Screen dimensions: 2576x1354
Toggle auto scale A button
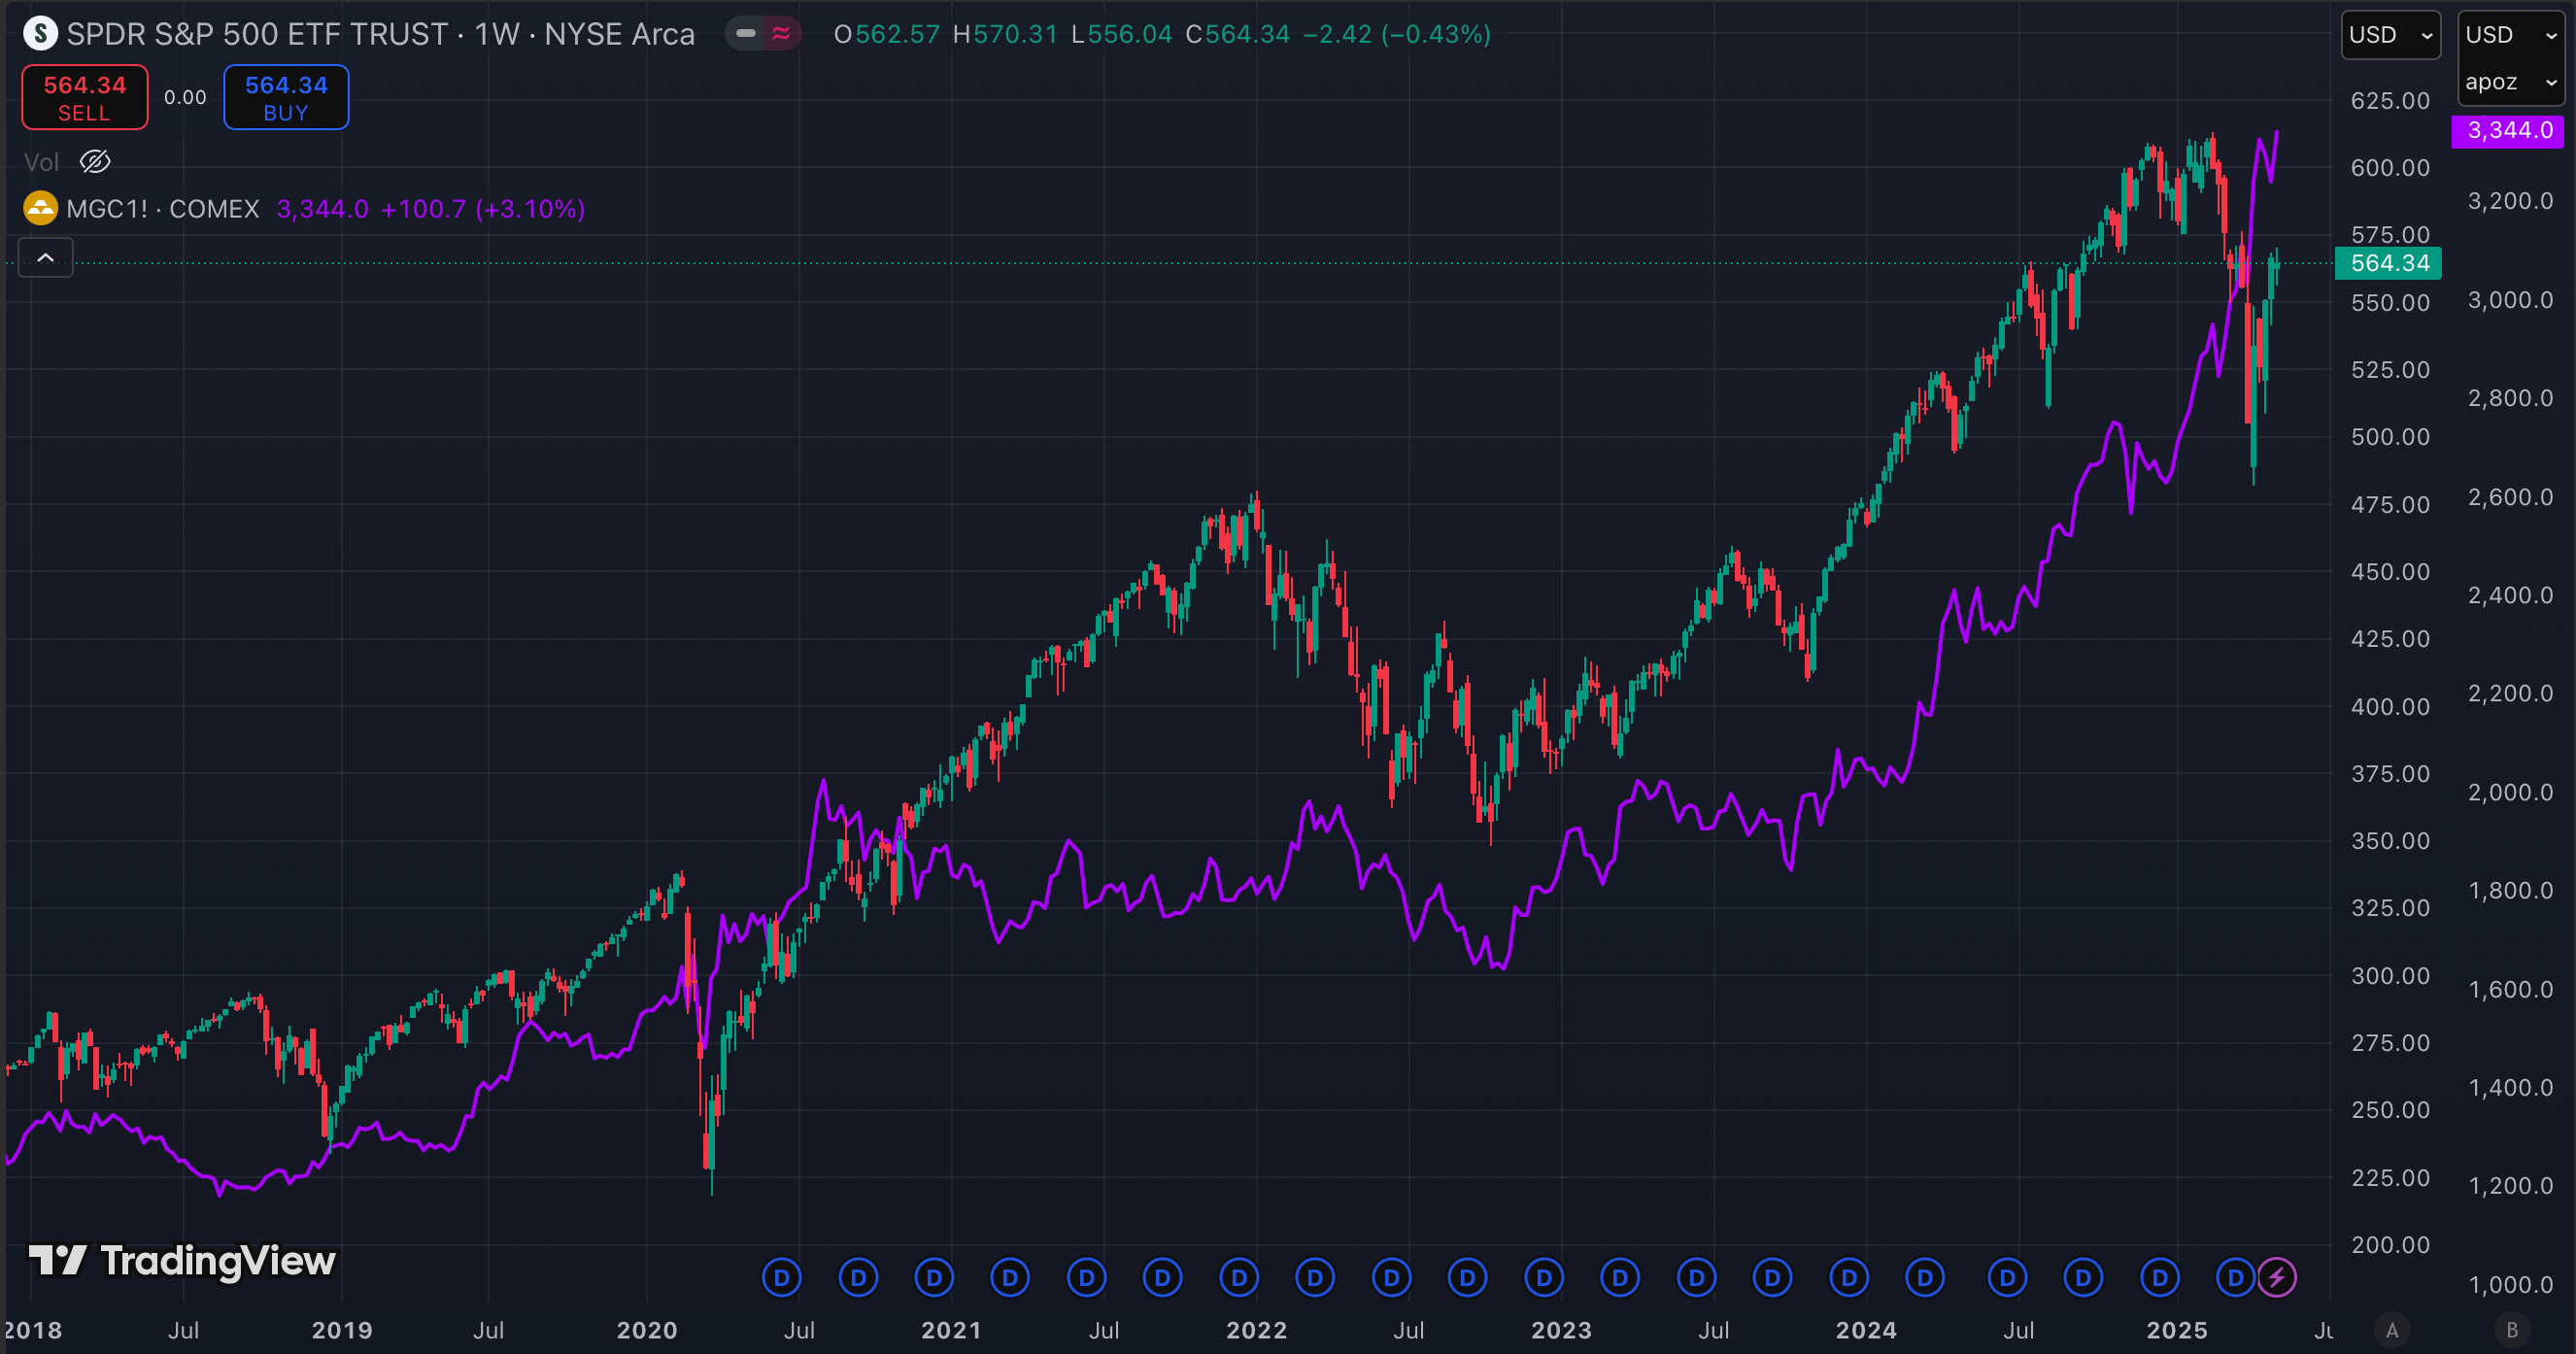pyautogui.click(x=2392, y=1330)
